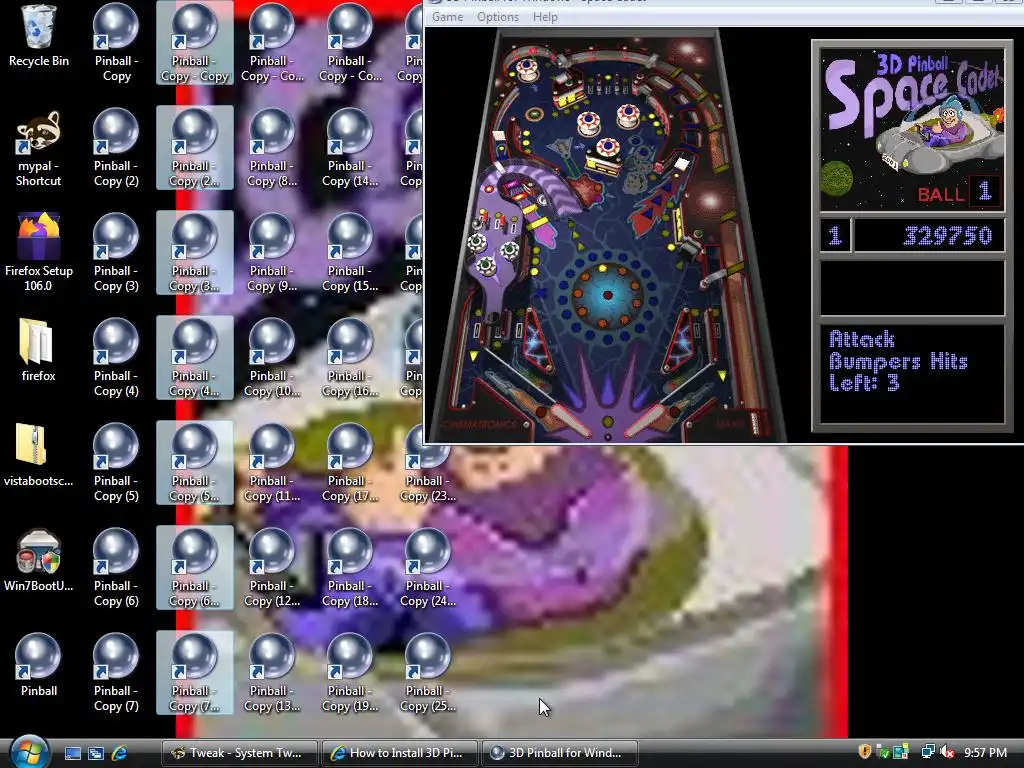1024x768 pixels.
Task: Switch to Tweak - System Tw... taskbar button
Action: (x=239, y=753)
